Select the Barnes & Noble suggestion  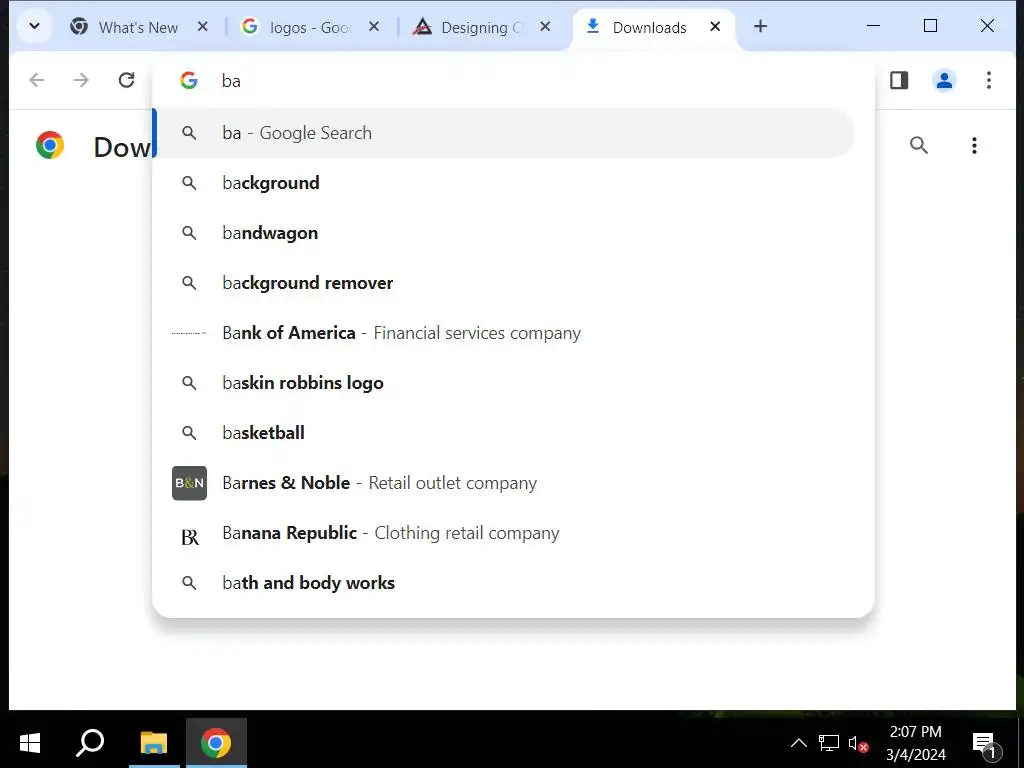click(505, 483)
